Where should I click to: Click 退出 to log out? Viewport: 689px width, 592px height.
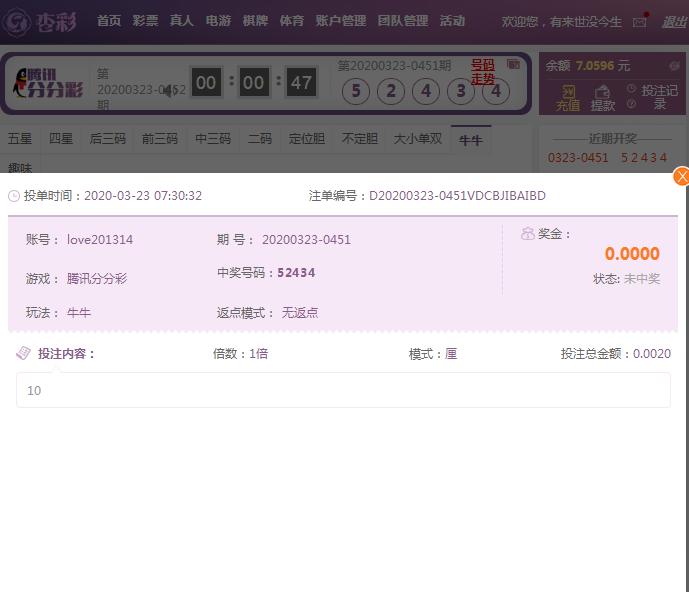675,22
